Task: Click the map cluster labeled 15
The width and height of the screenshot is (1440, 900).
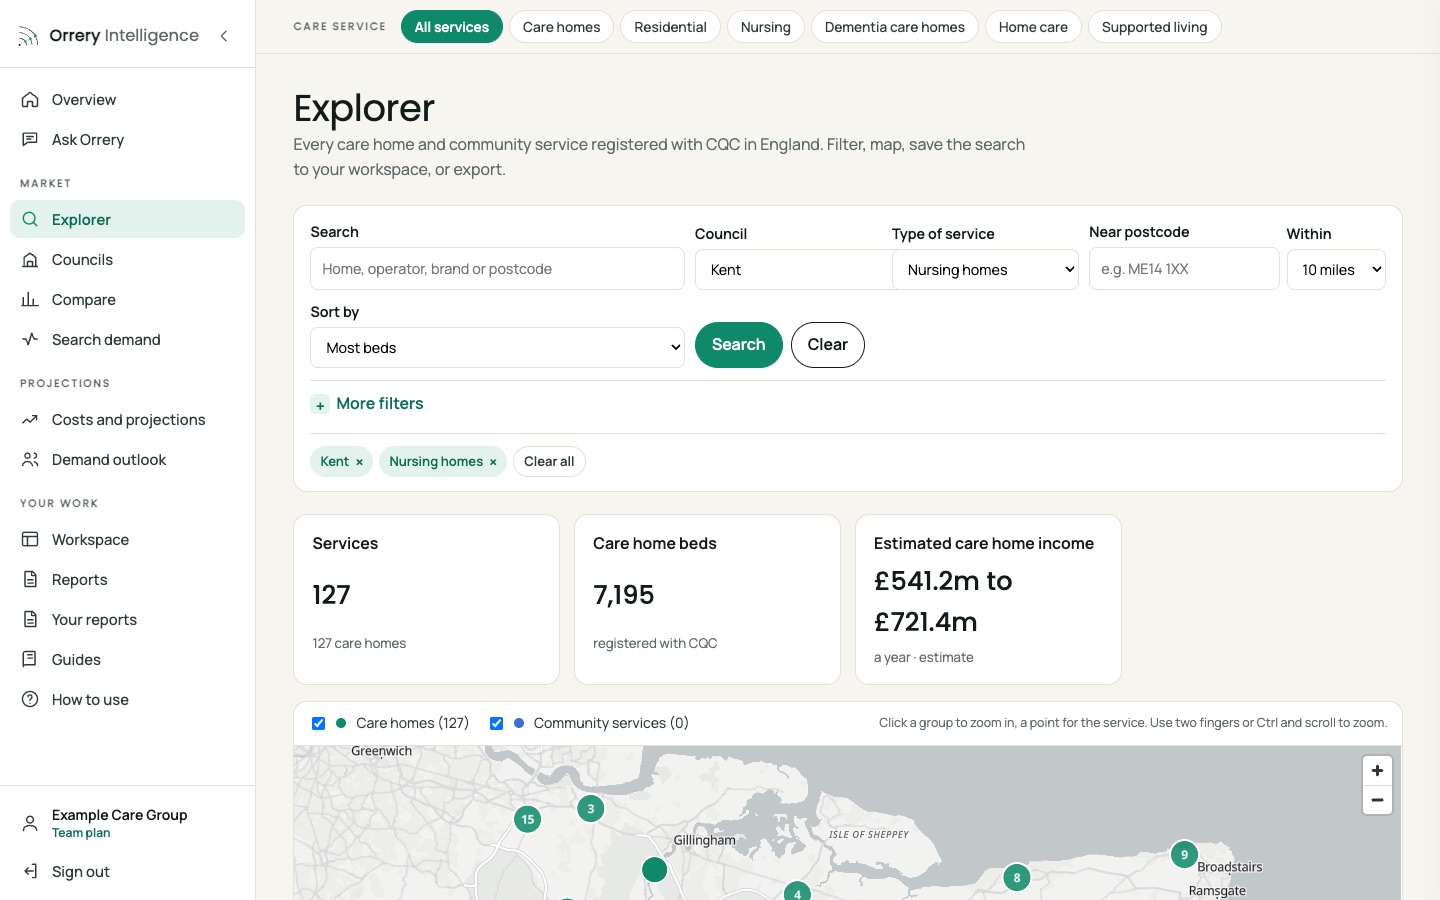Action: coord(528,819)
